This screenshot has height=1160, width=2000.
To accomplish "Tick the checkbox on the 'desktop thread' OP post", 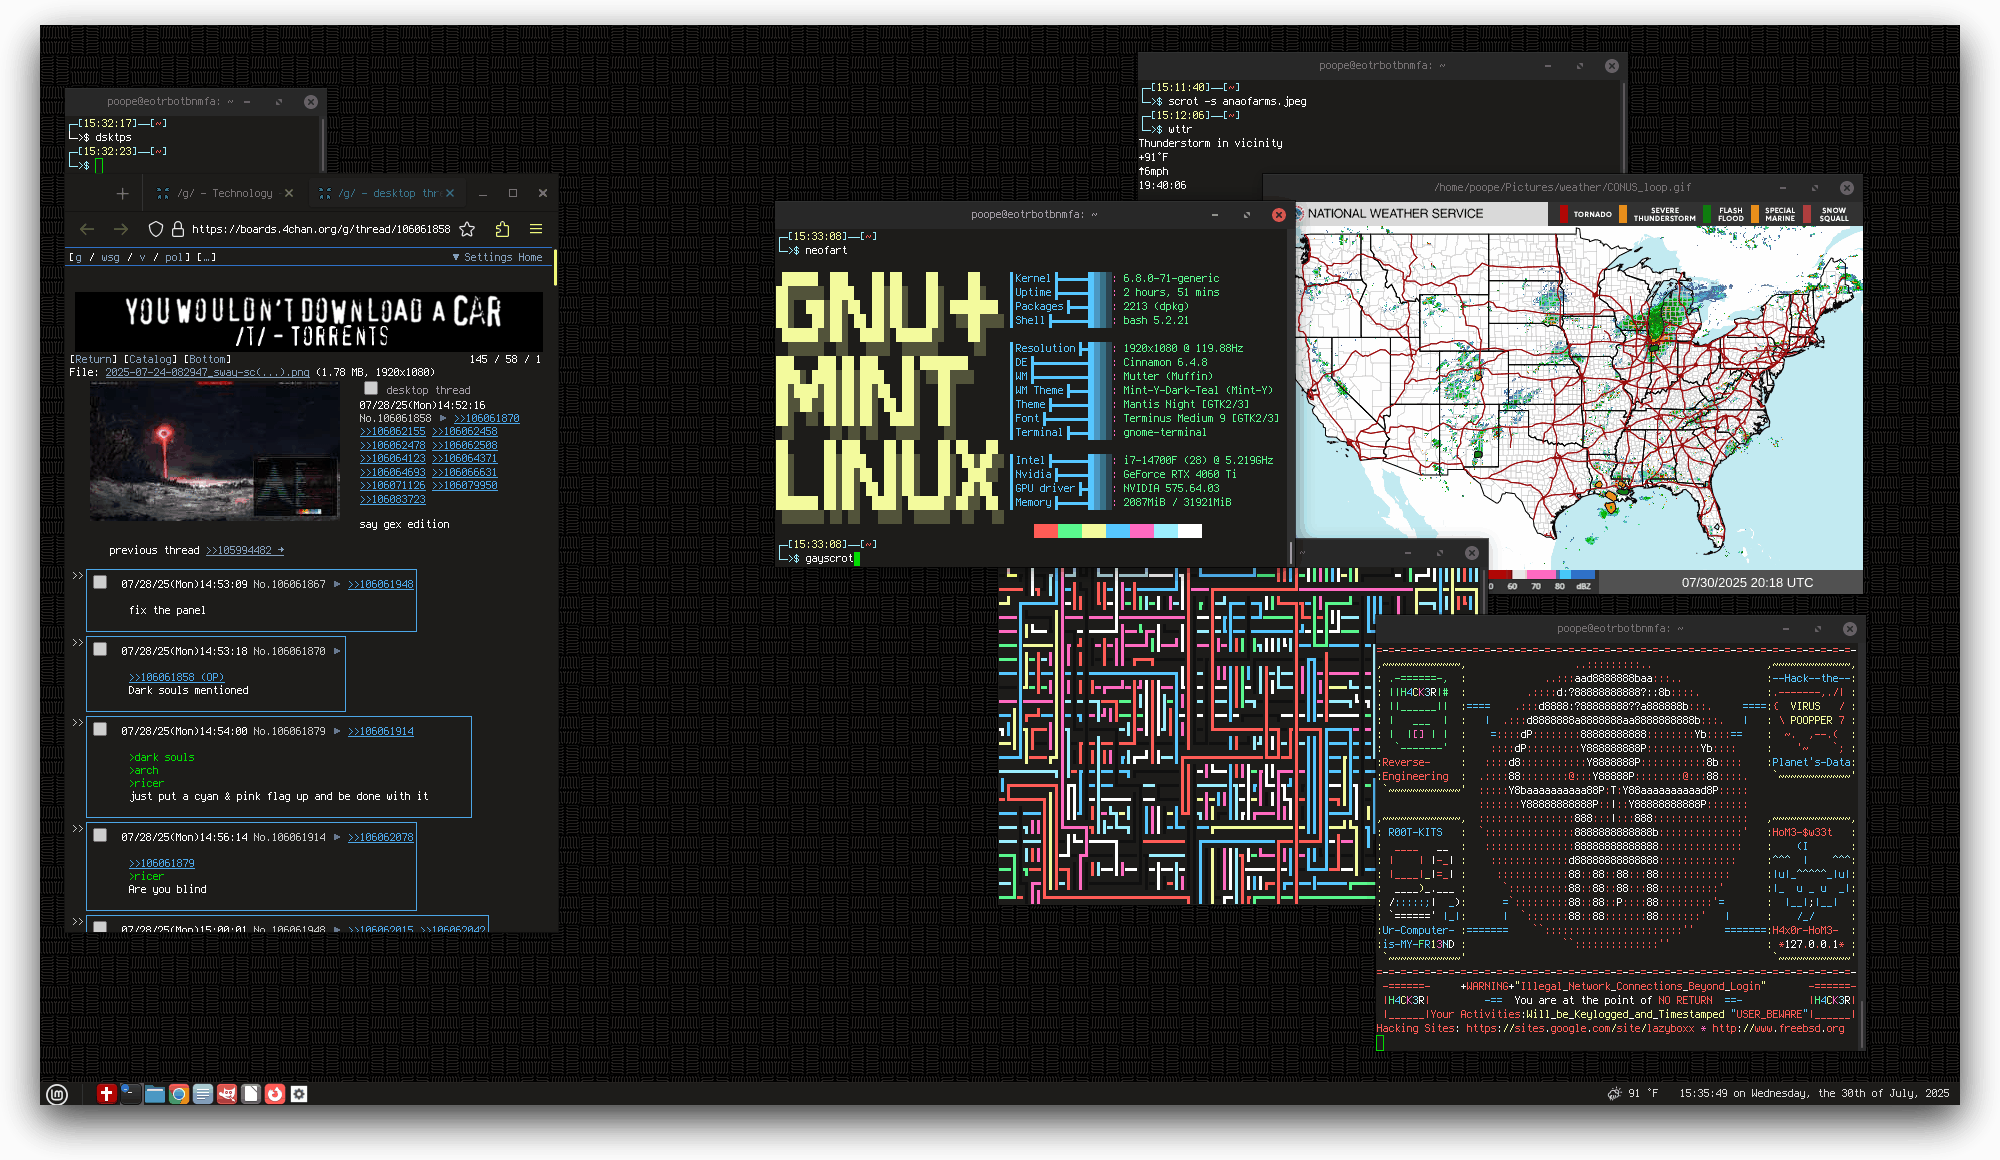I will 371,389.
